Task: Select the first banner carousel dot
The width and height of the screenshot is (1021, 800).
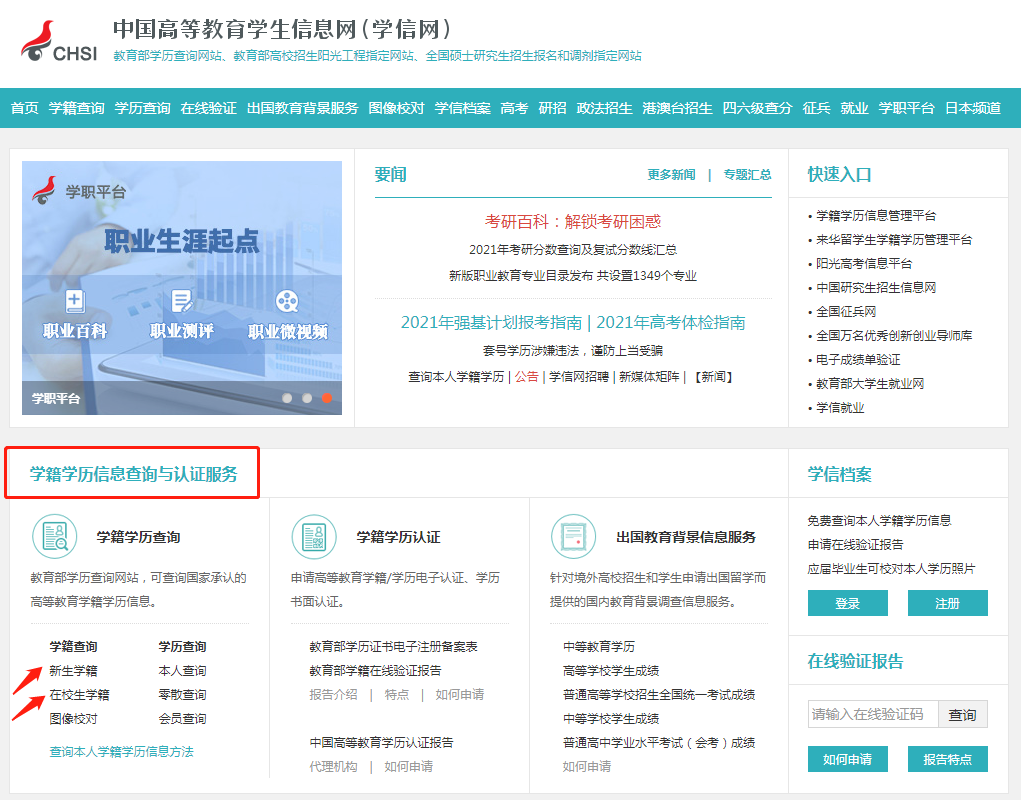Action: (287, 398)
